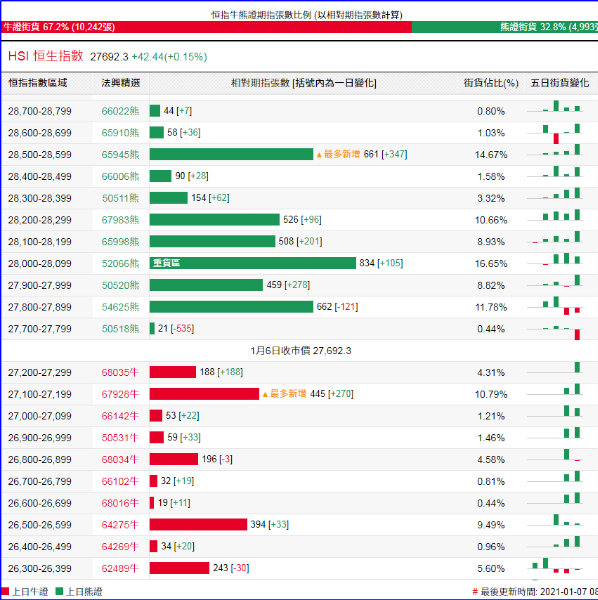Click the 10.79% street share value
The image size is (598, 600).
tap(491, 395)
